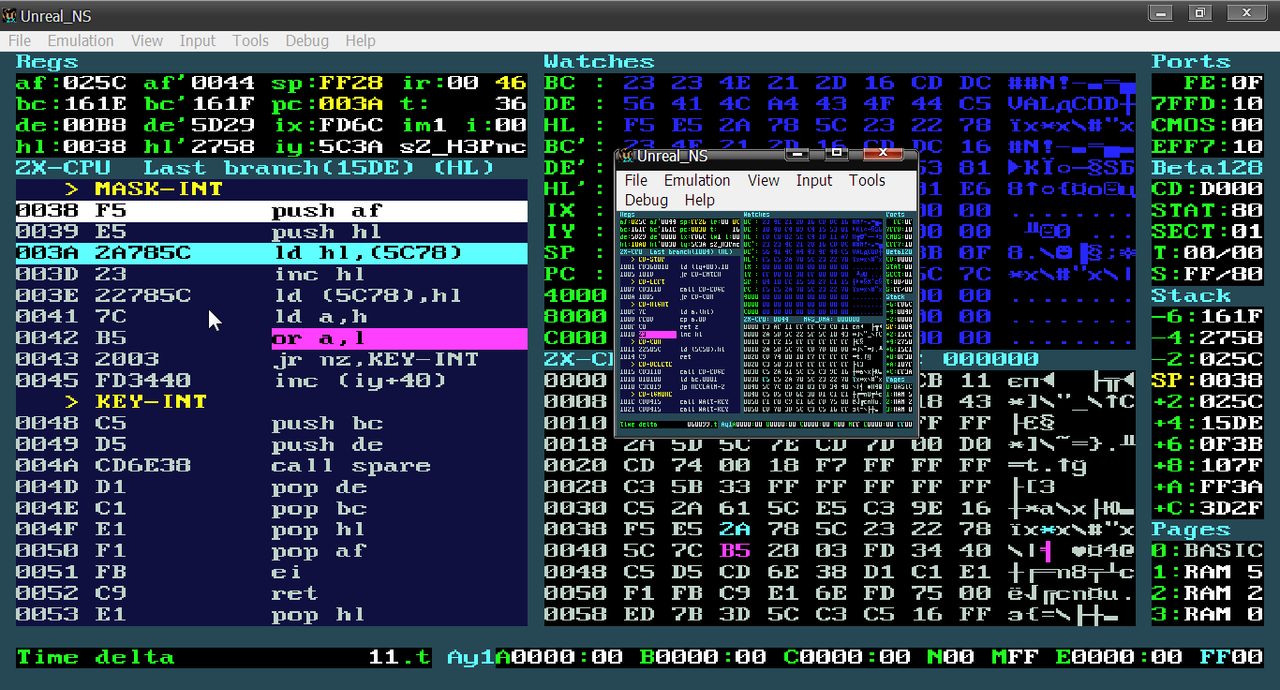Click STAT:80 in Beta128 section
Screen dimensions: 1280x690
1207,211
